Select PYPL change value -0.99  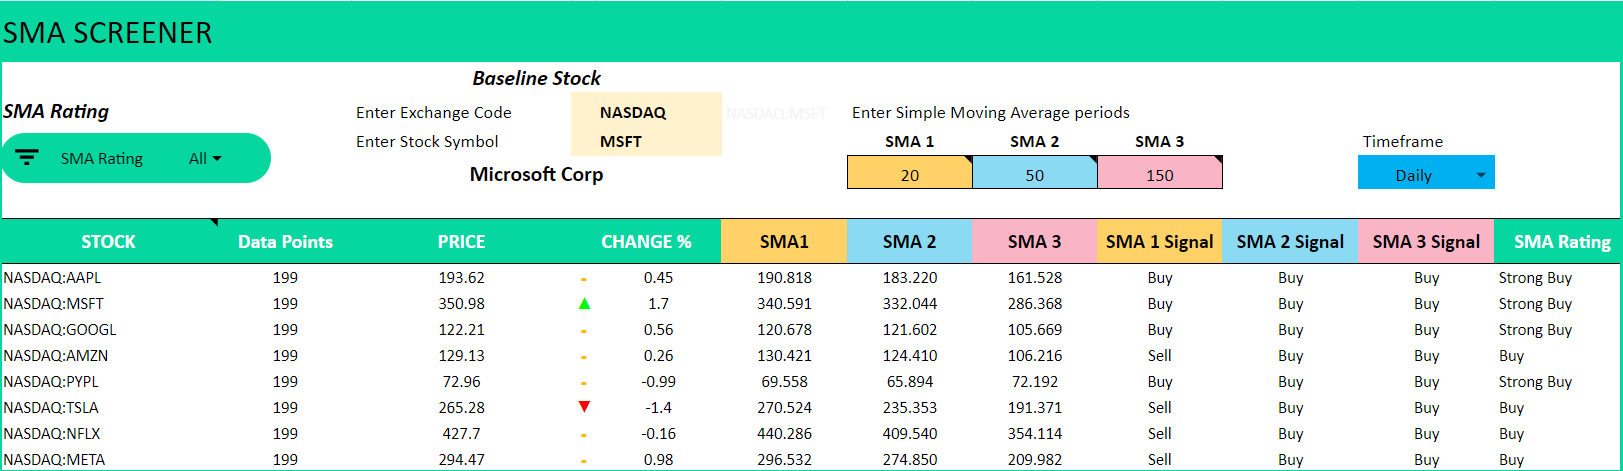click(x=658, y=381)
